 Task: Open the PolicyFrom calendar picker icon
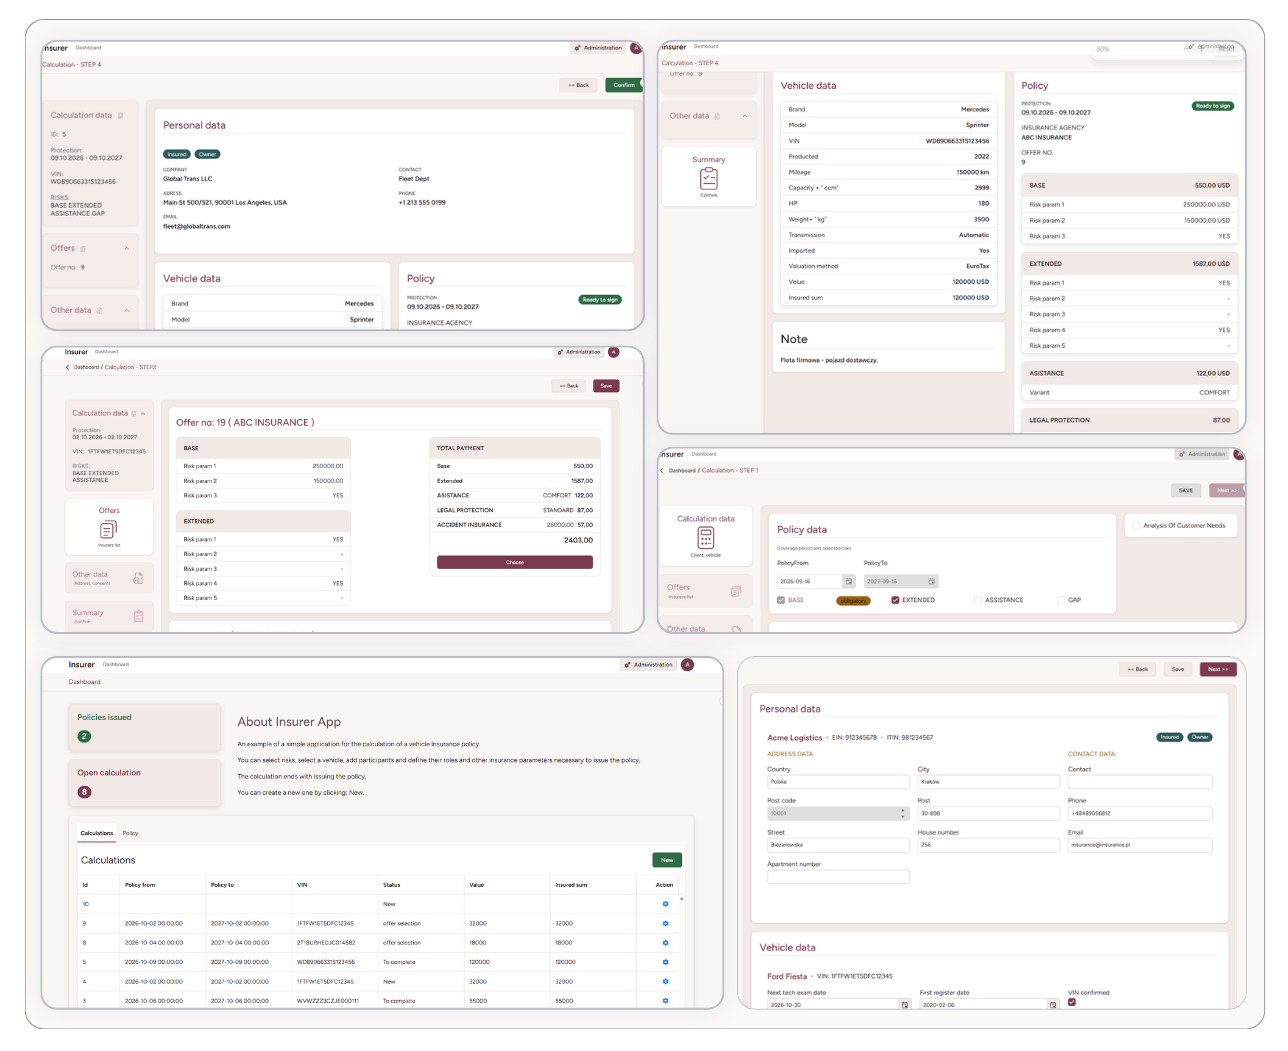point(849,581)
